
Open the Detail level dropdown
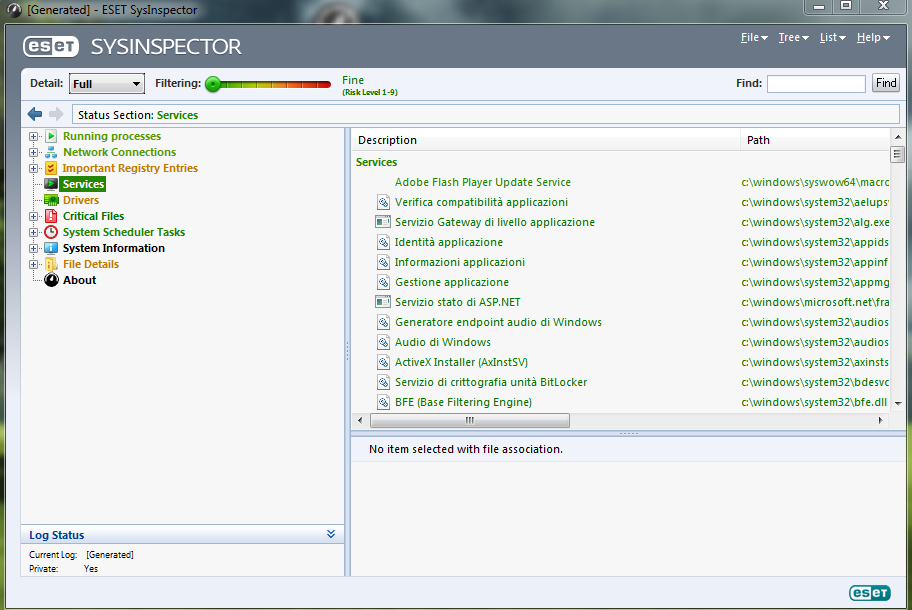[x=107, y=84]
